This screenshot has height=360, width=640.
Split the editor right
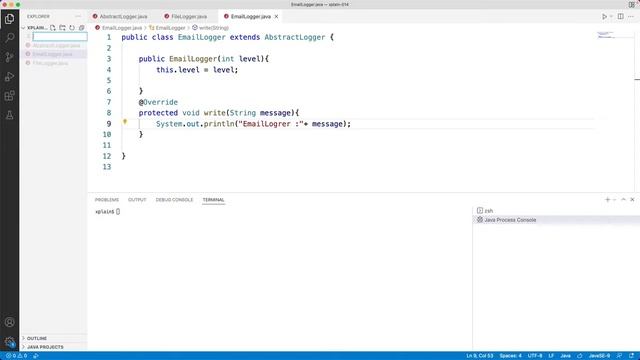pyautogui.click(x=620, y=16)
